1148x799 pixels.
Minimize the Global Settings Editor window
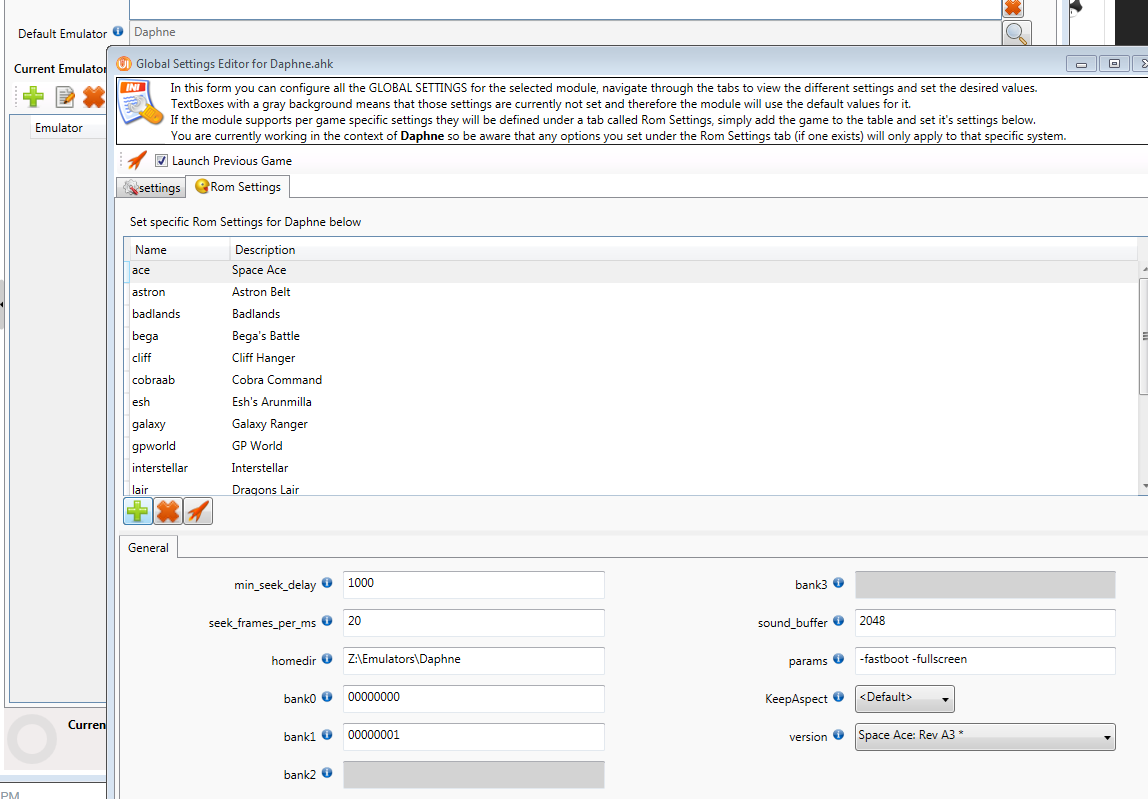pos(1081,64)
